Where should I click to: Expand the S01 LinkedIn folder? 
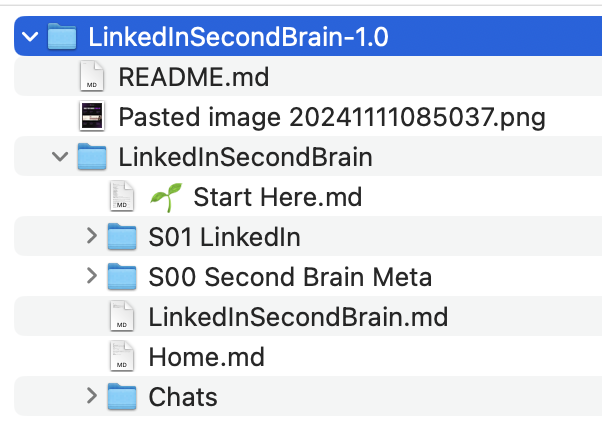pos(91,237)
